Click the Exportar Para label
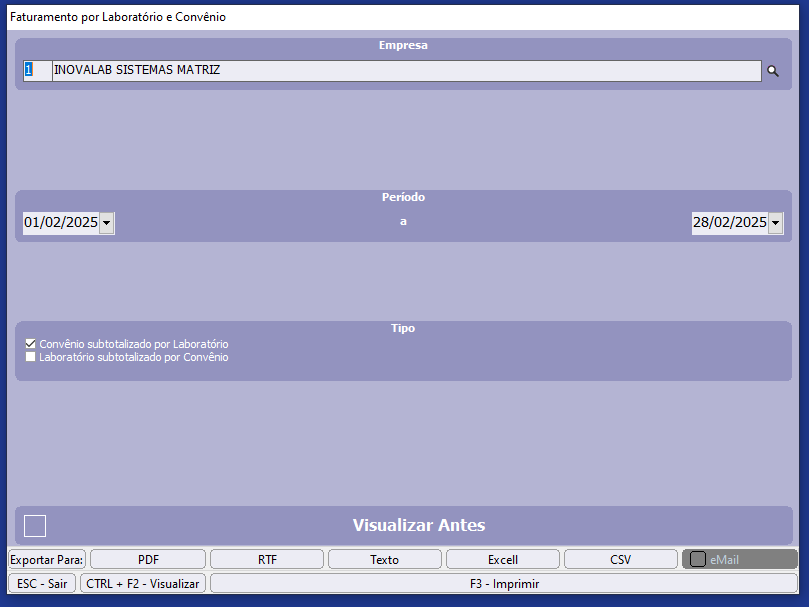 coord(47,559)
